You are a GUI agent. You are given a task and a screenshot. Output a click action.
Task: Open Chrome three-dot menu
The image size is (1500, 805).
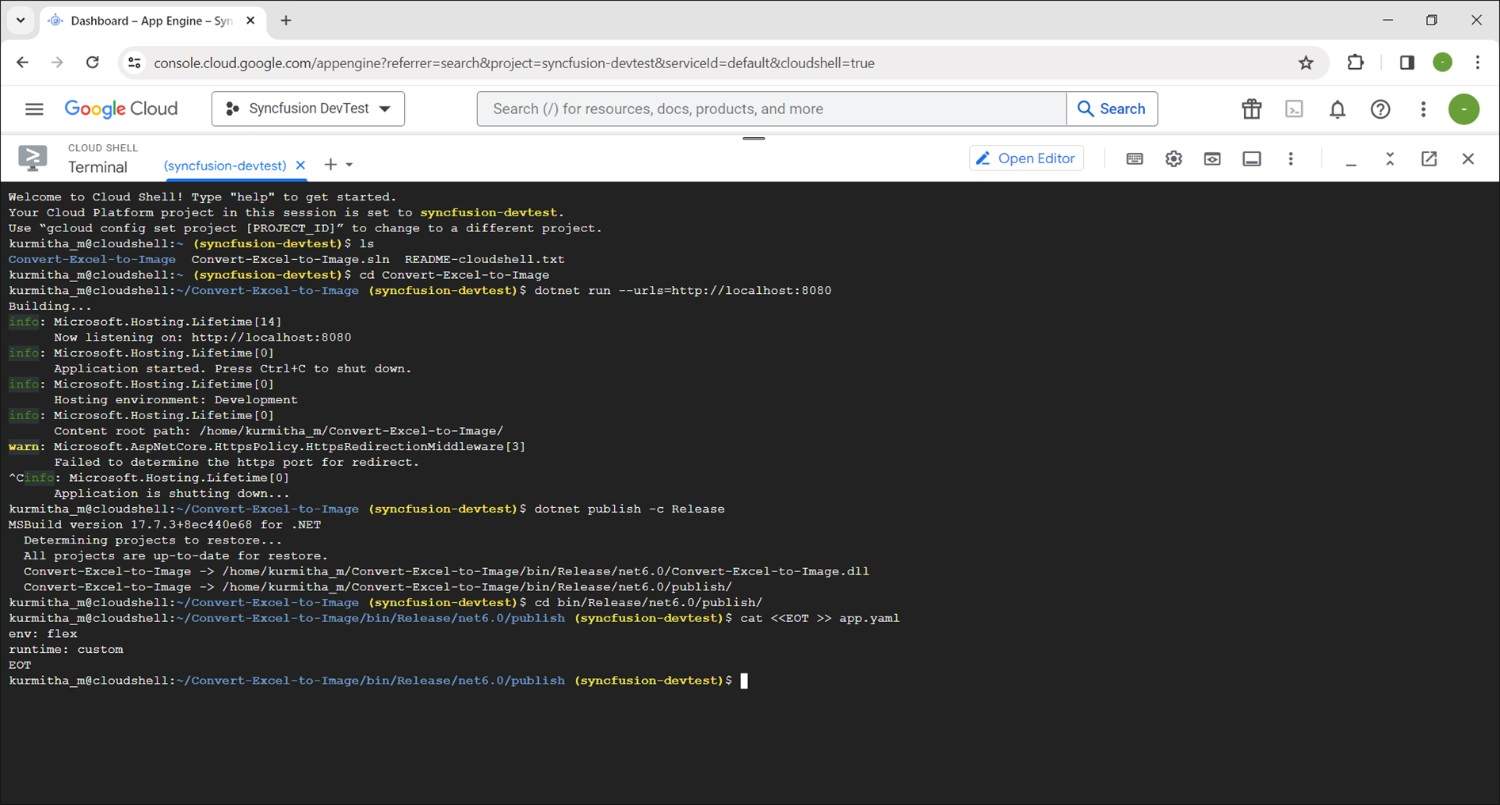point(1477,62)
